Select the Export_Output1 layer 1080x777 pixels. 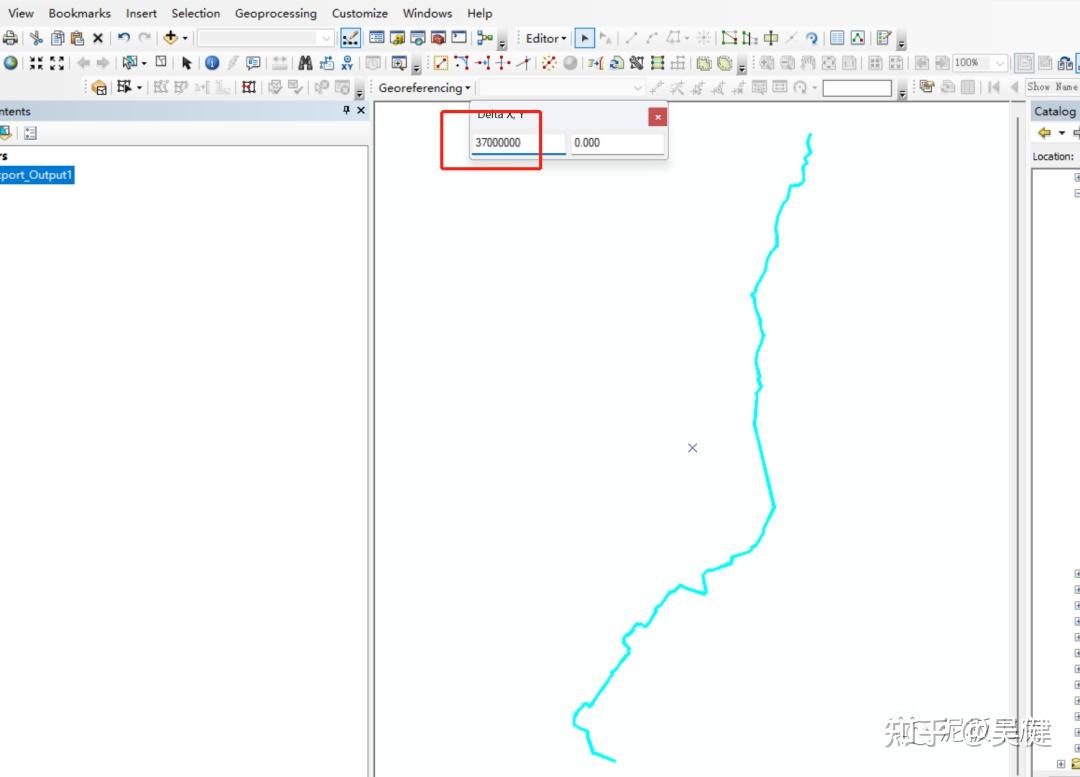[x=35, y=174]
